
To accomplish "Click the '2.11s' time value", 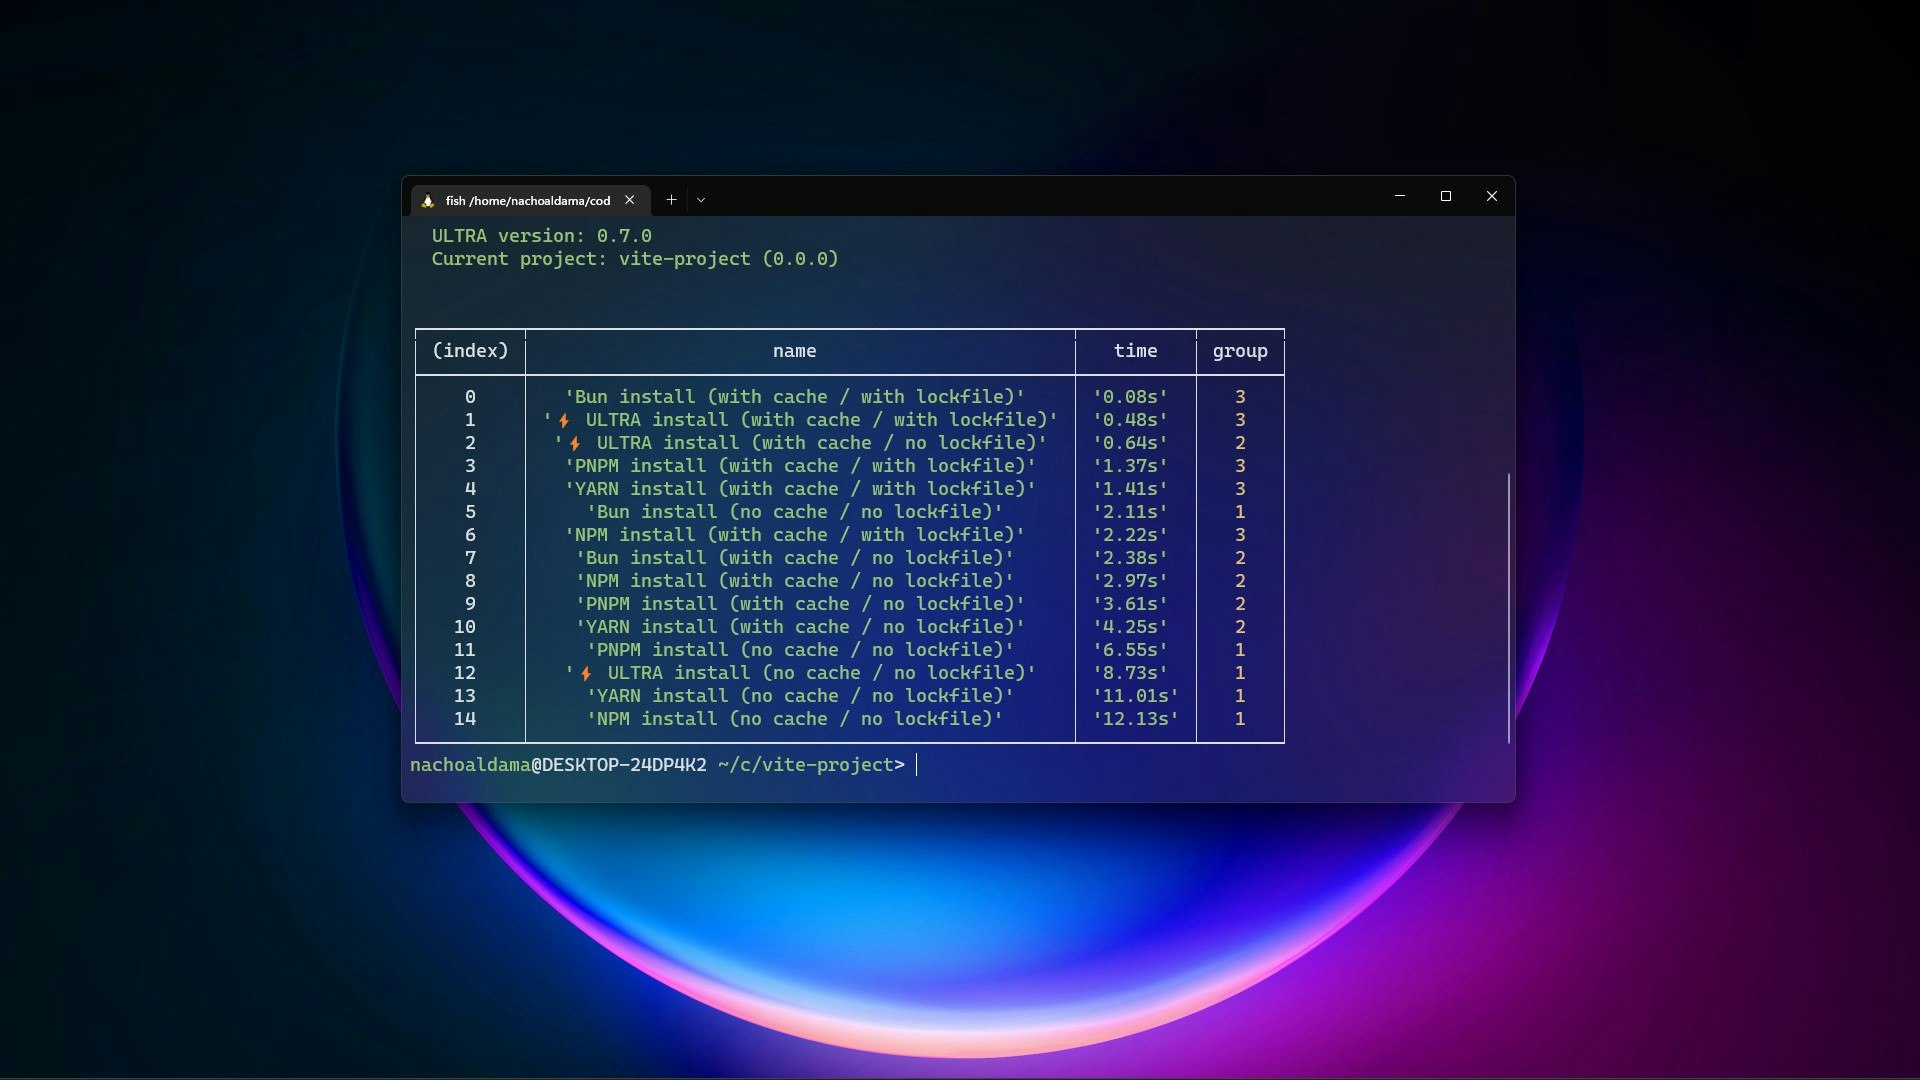I will click(1130, 512).
